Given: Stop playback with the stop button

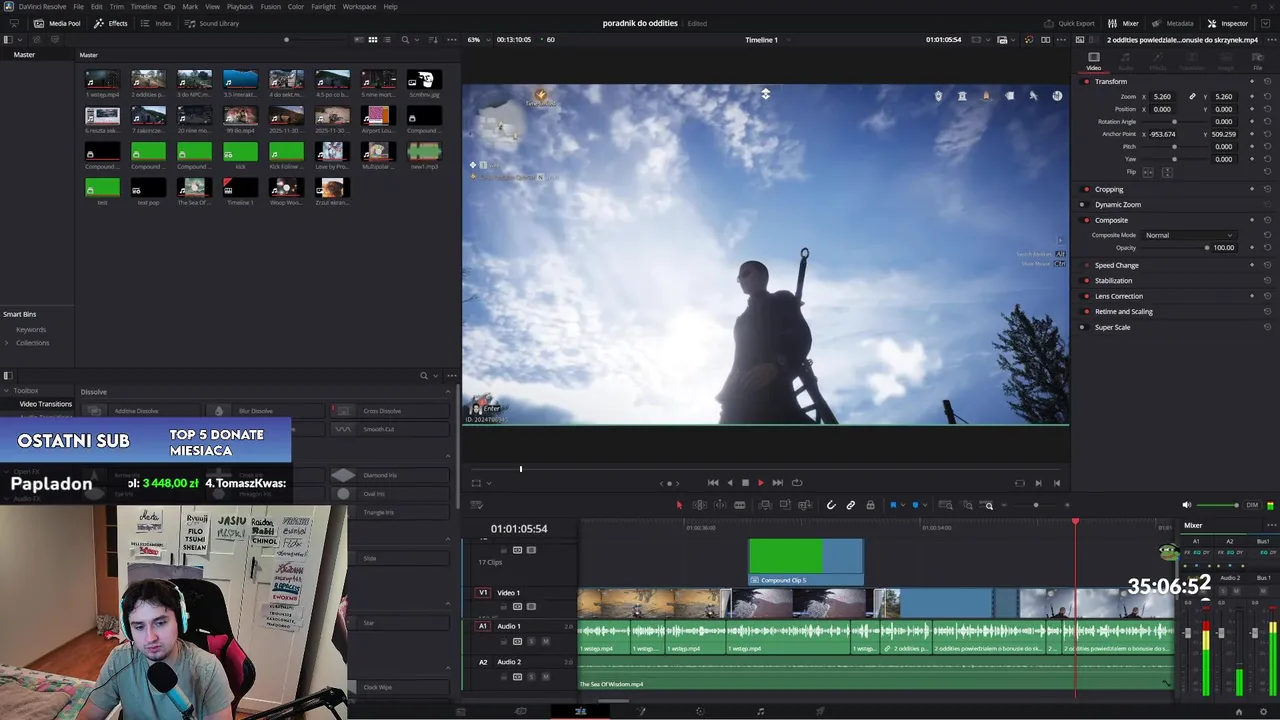Looking at the screenshot, I should (x=745, y=483).
